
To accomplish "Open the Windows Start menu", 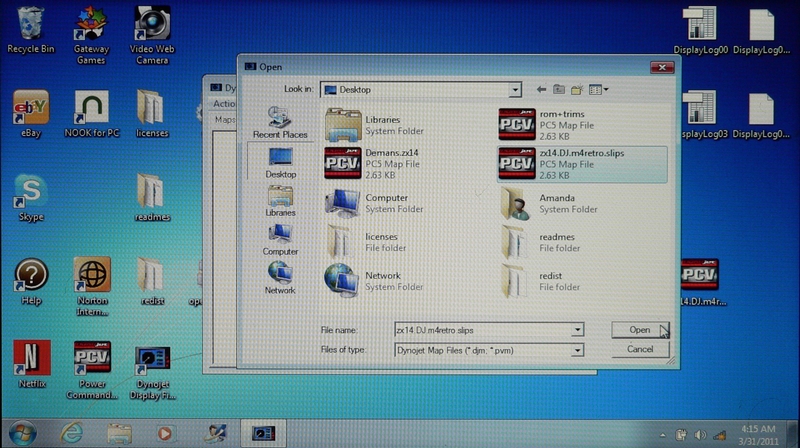I will (x=22, y=433).
